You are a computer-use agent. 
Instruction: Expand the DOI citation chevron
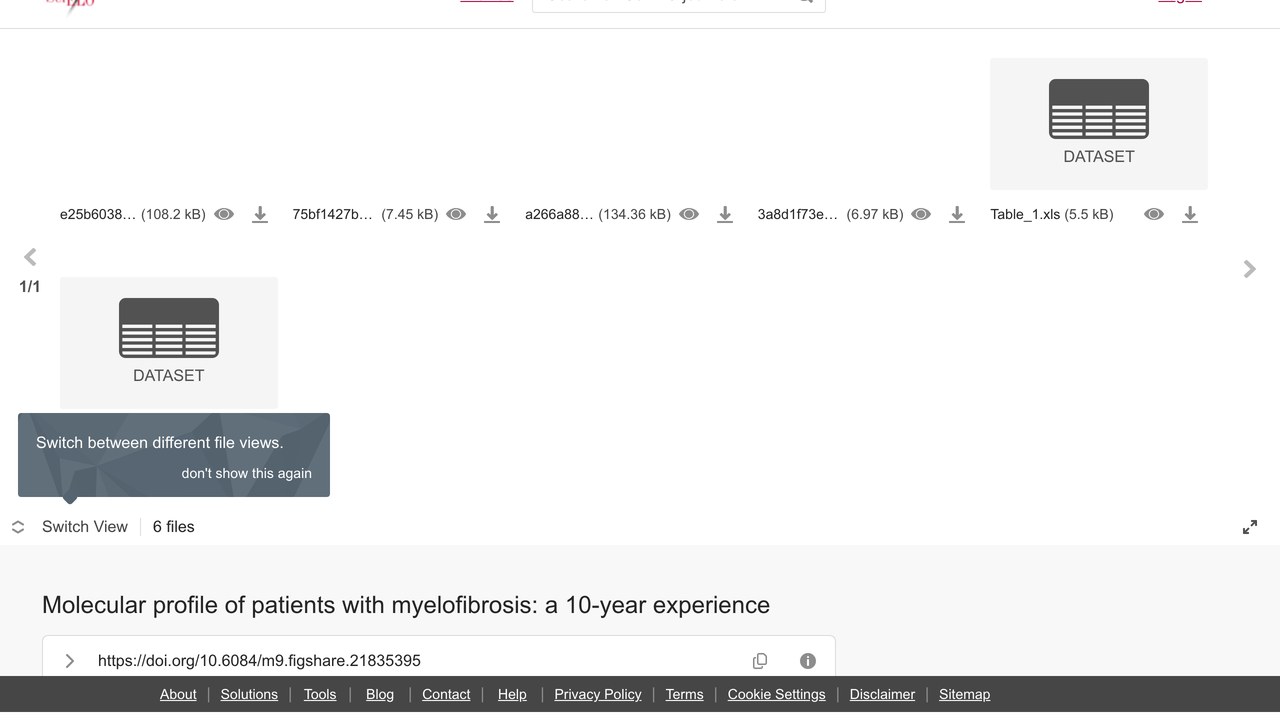pyautogui.click(x=70, y=661)
